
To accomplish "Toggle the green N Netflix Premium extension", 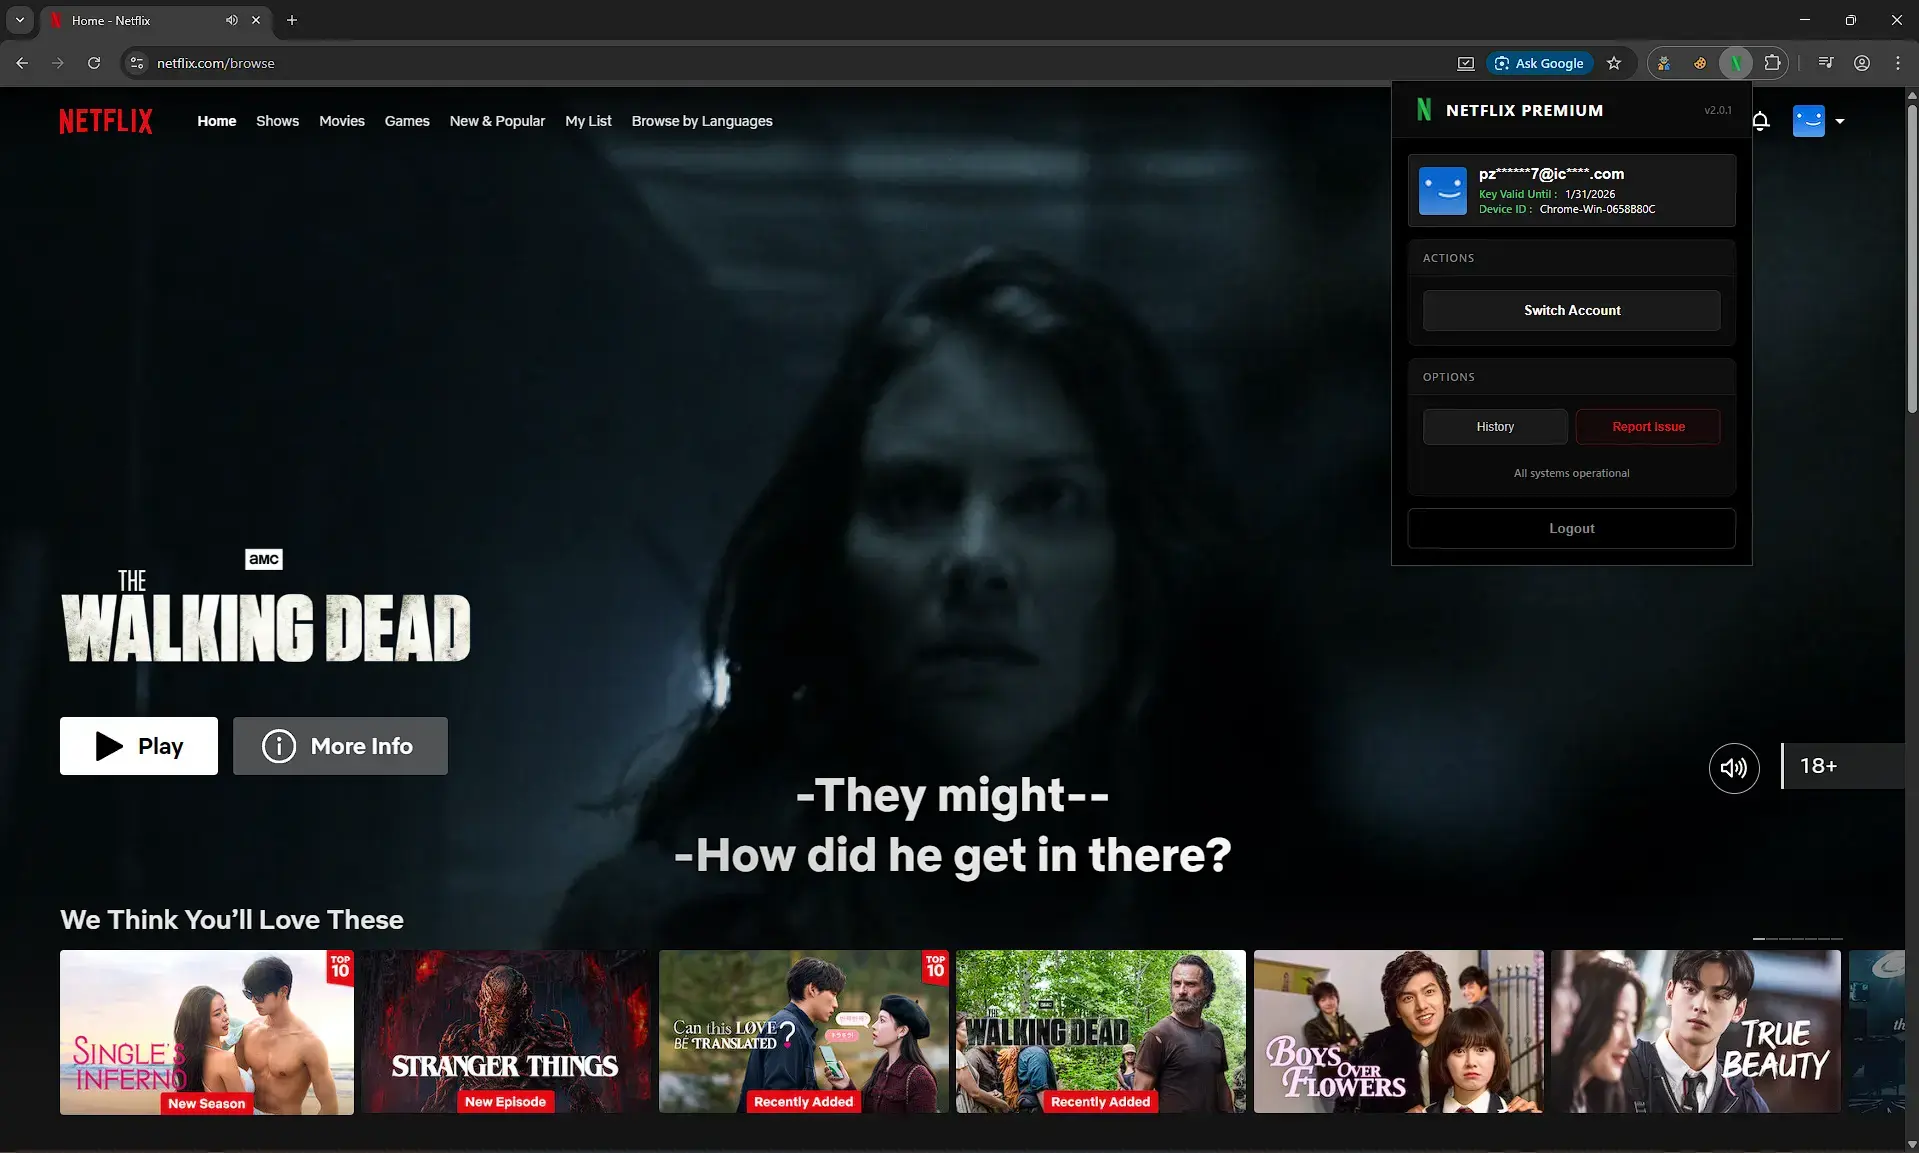I will tap(1736, 63).
